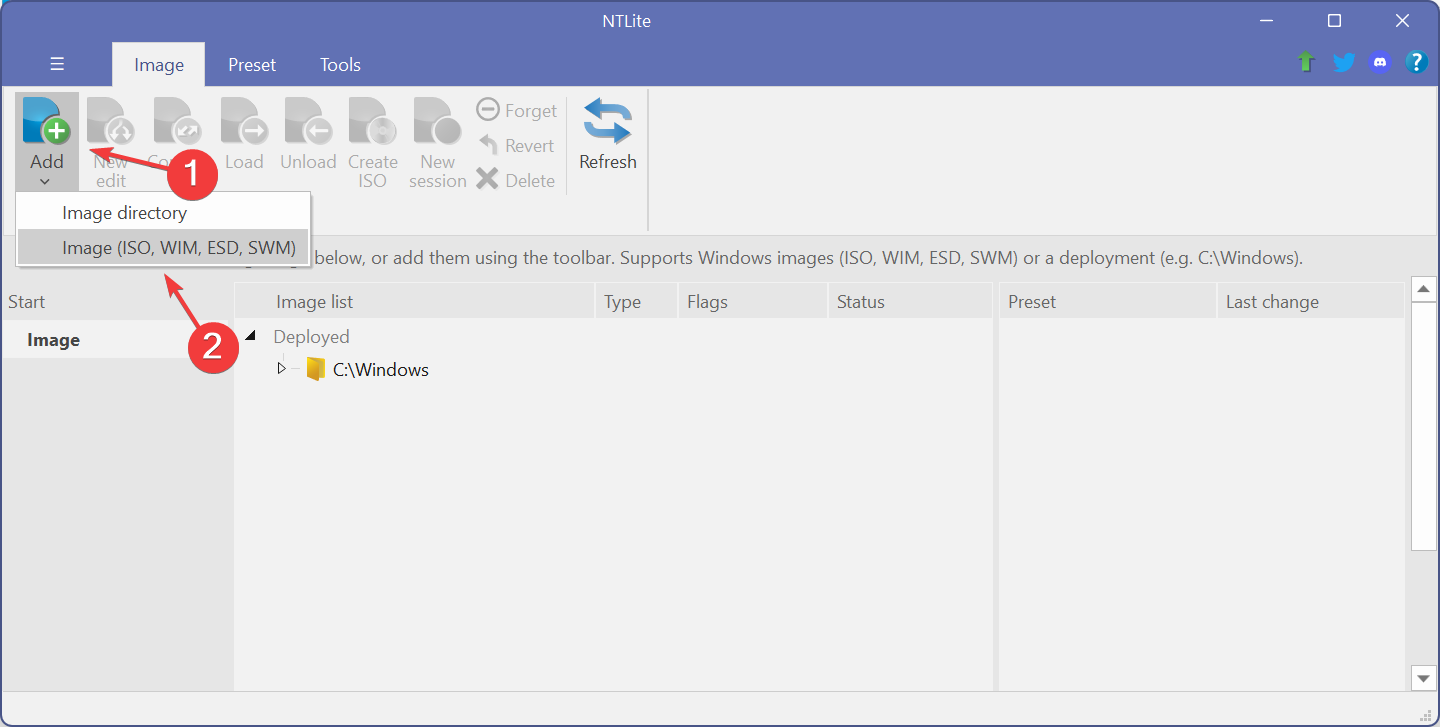Click the Flags column header
The image size is (1440, 727).
point(753,302)
